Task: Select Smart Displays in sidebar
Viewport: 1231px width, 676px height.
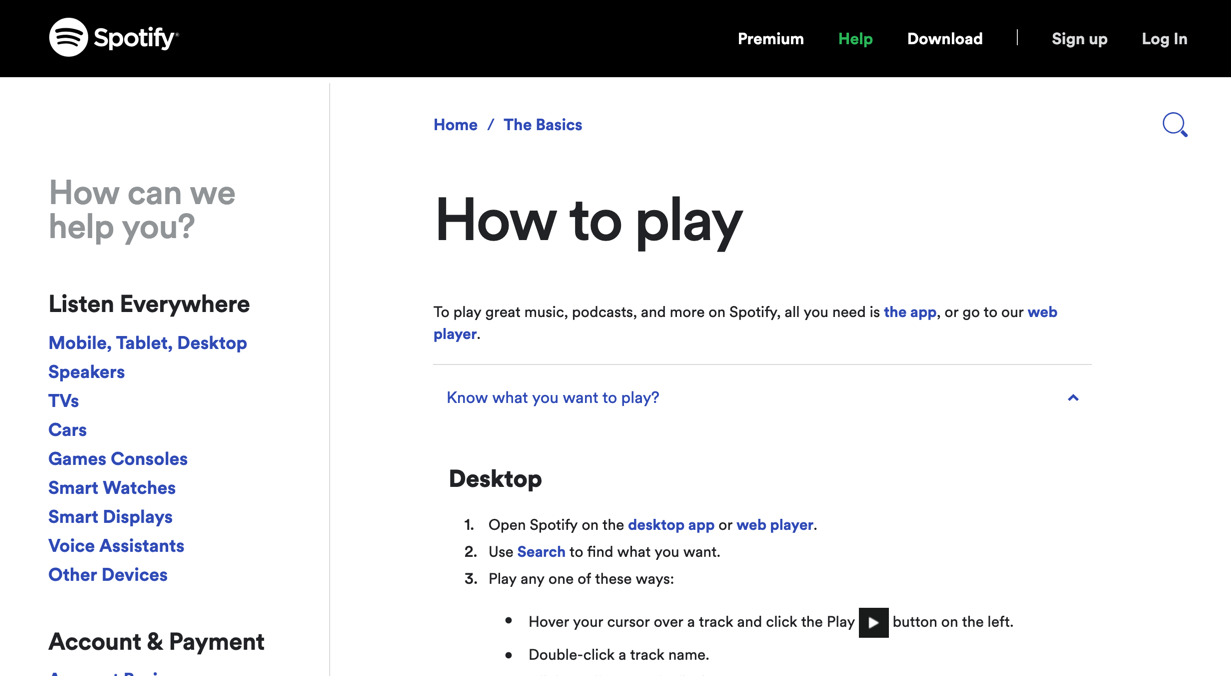Action: [110, 517]
